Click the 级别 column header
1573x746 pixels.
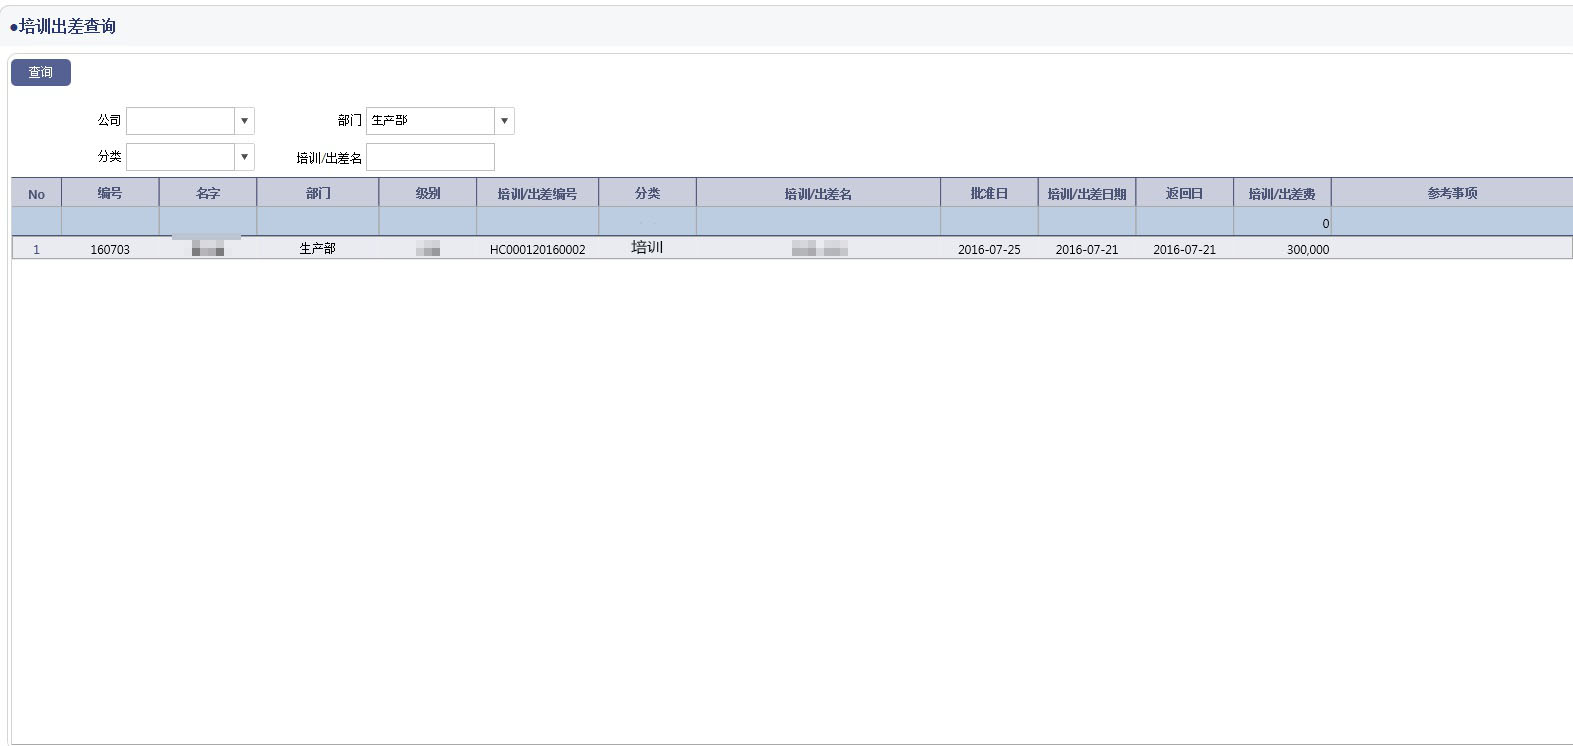428,193
